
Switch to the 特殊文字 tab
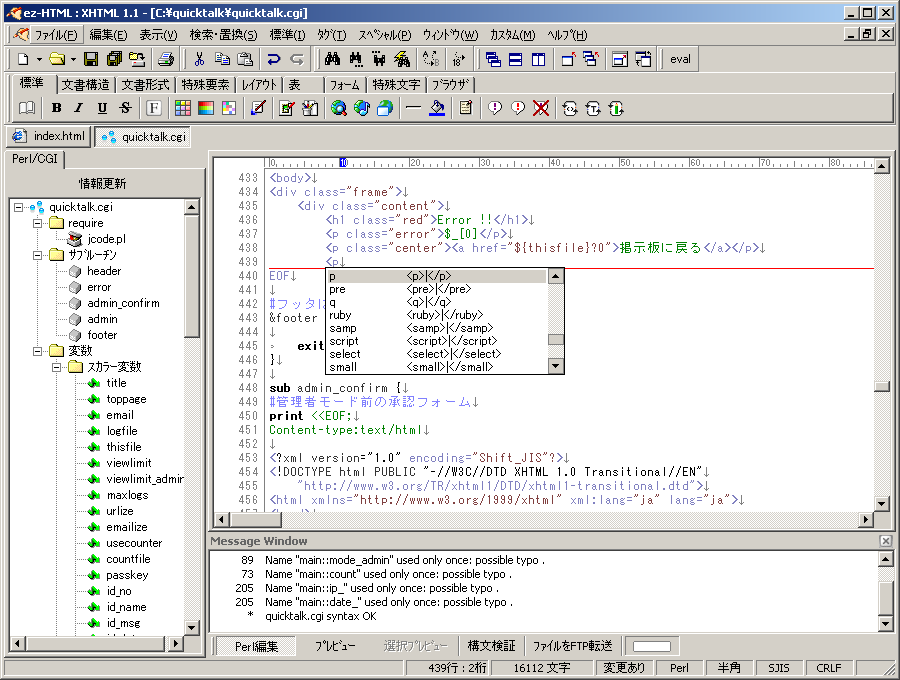[x=396, y=85]
